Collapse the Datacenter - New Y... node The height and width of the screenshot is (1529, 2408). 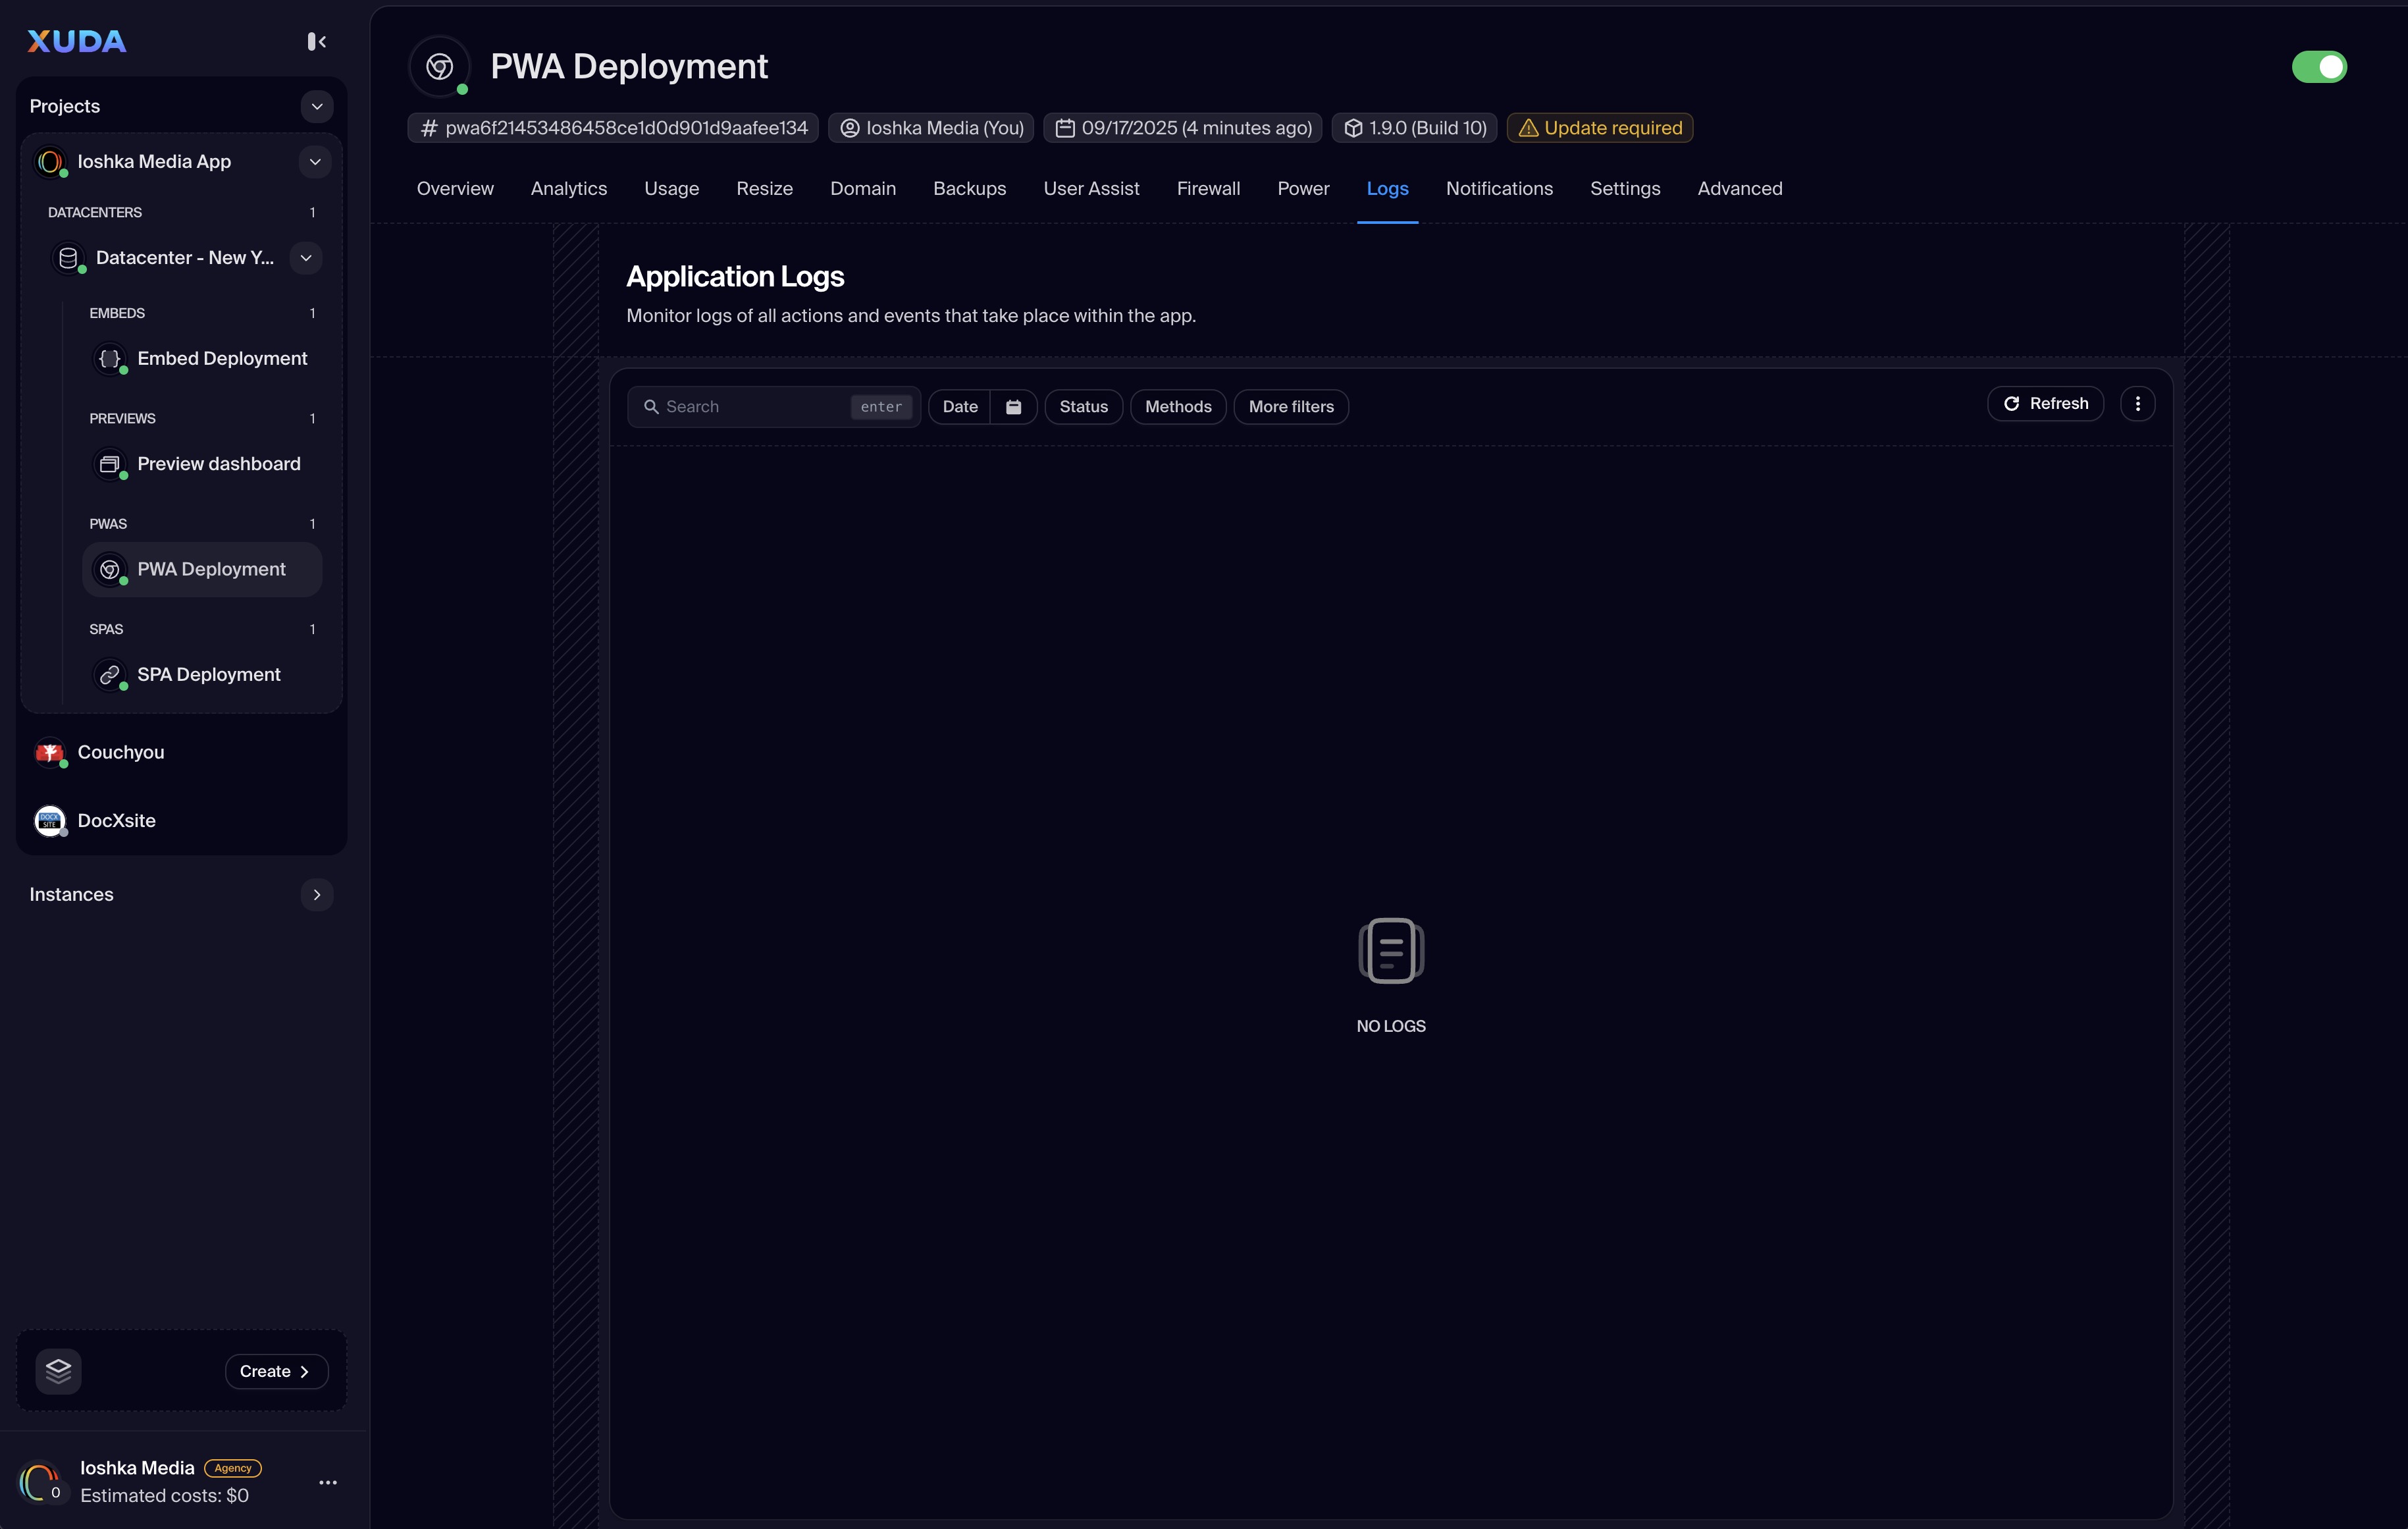point(305,258)
